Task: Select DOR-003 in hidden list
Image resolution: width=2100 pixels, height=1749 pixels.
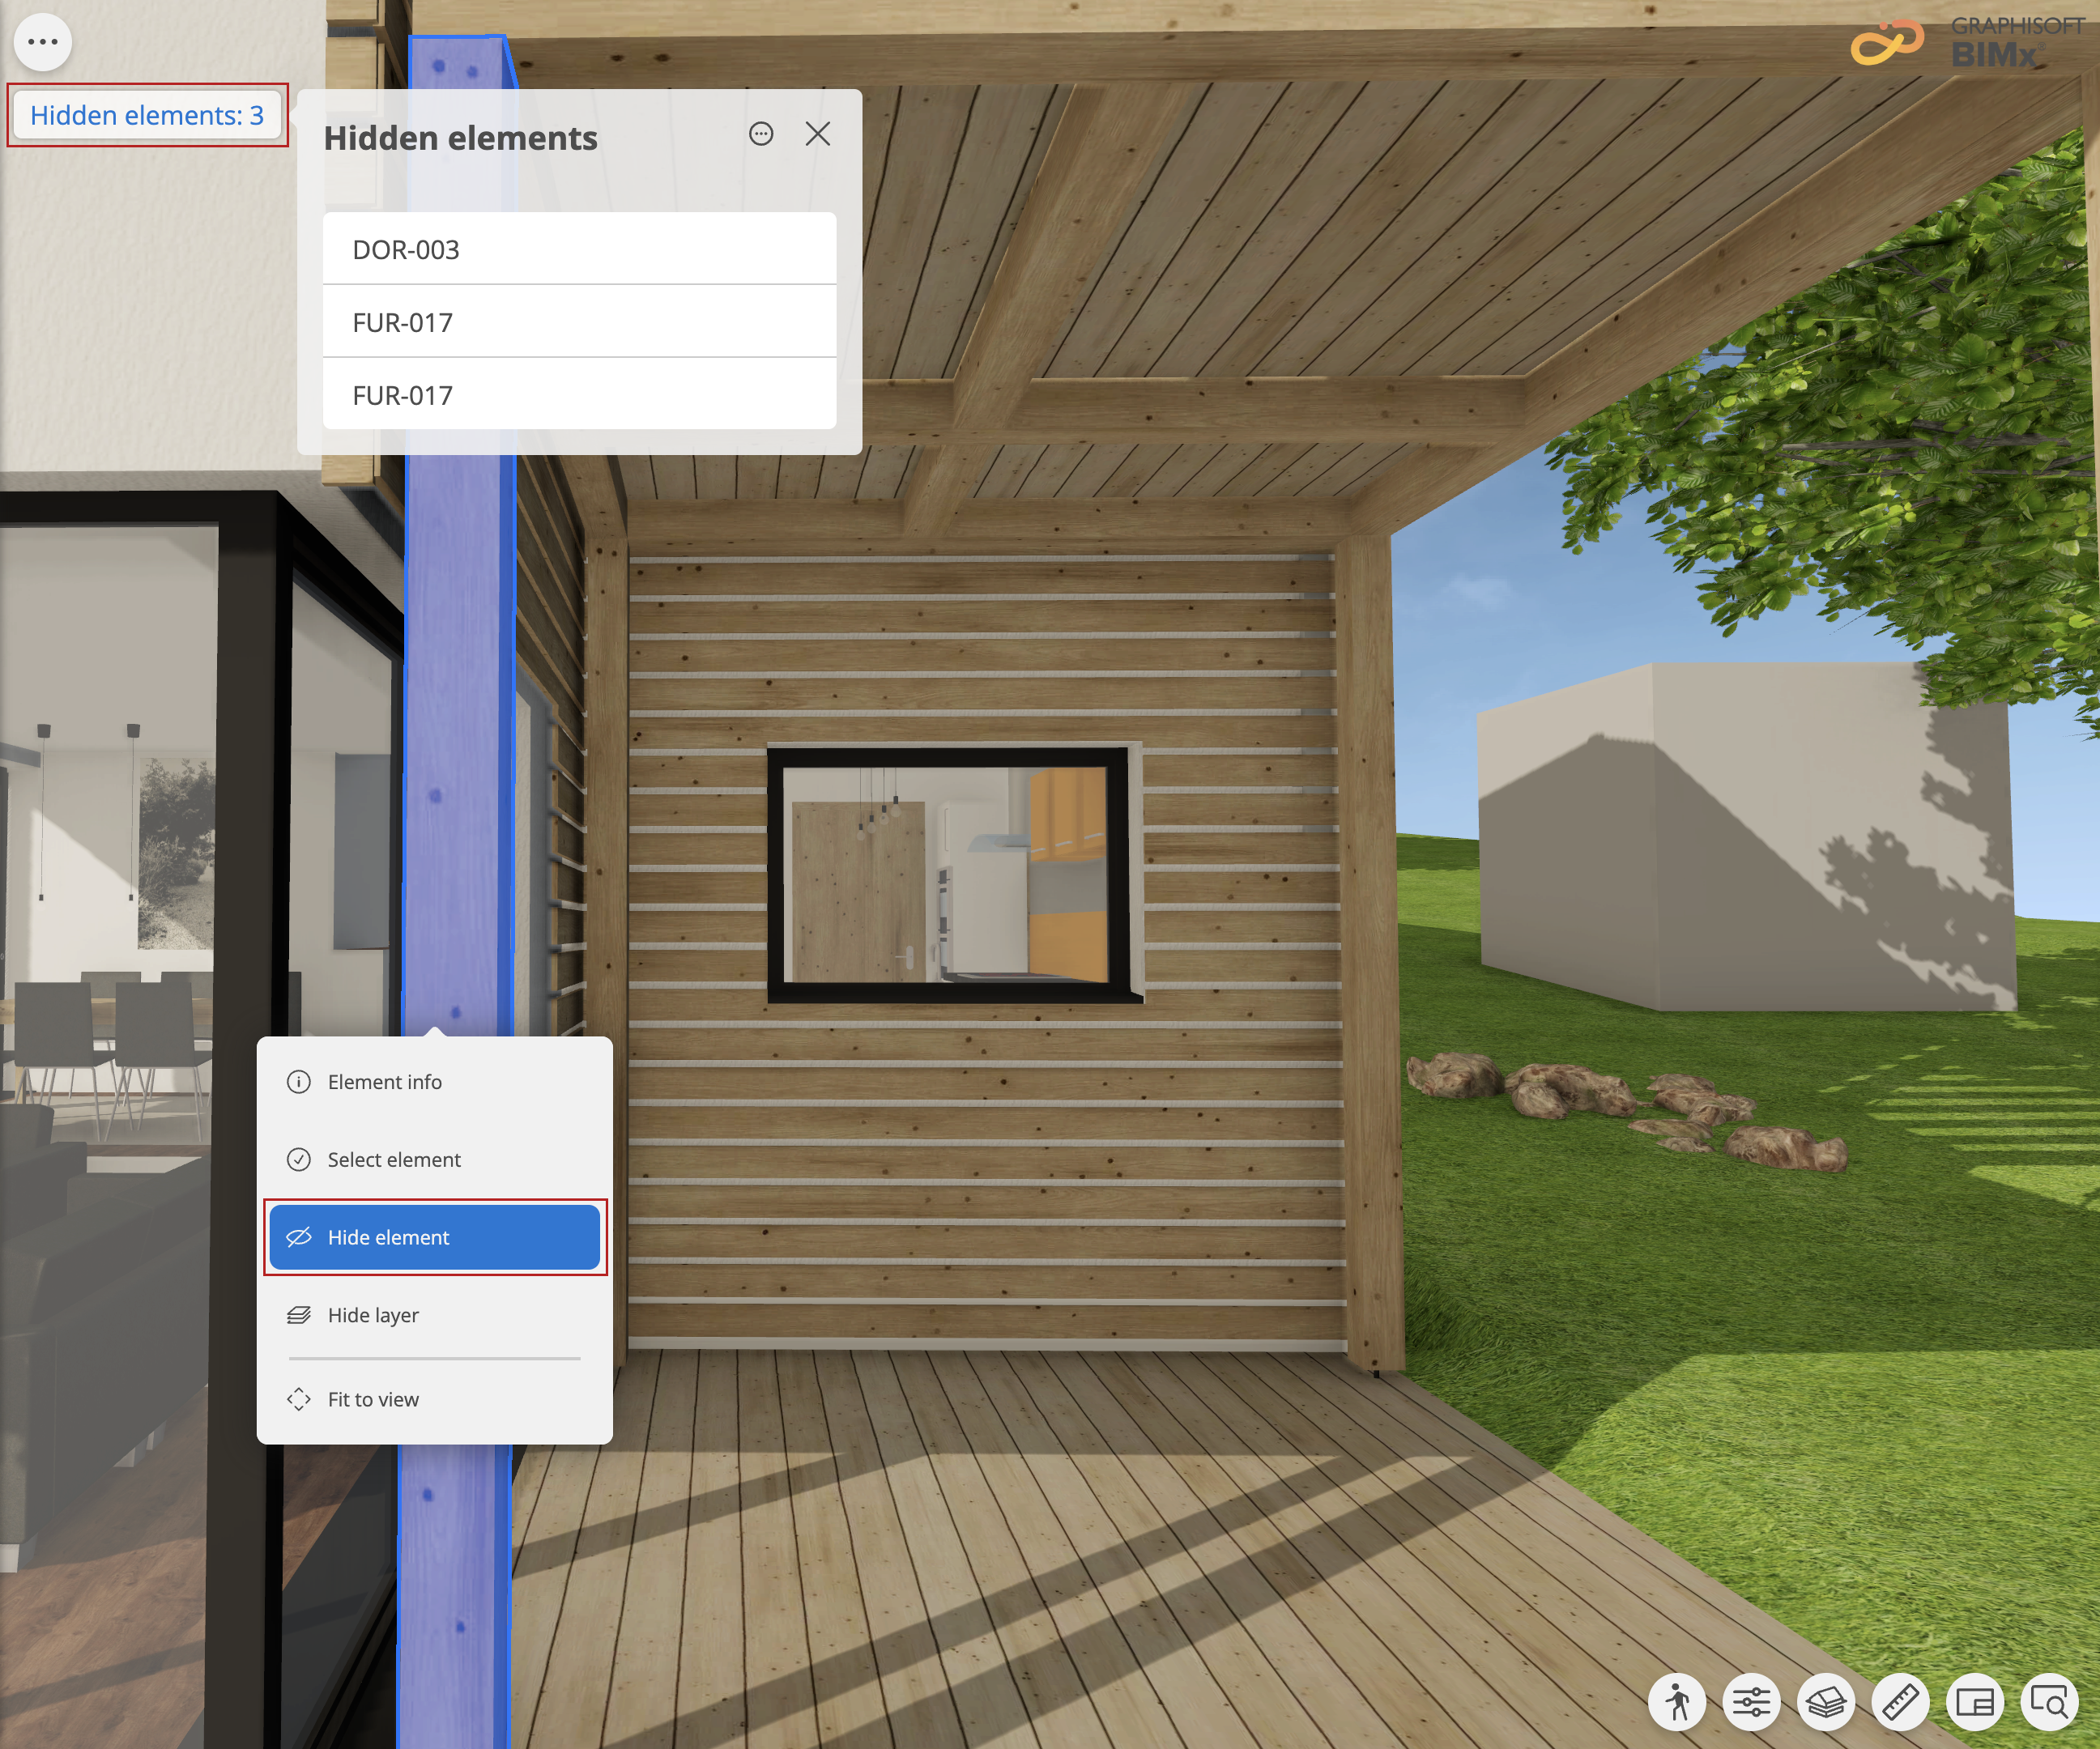Action: (579, 249)
